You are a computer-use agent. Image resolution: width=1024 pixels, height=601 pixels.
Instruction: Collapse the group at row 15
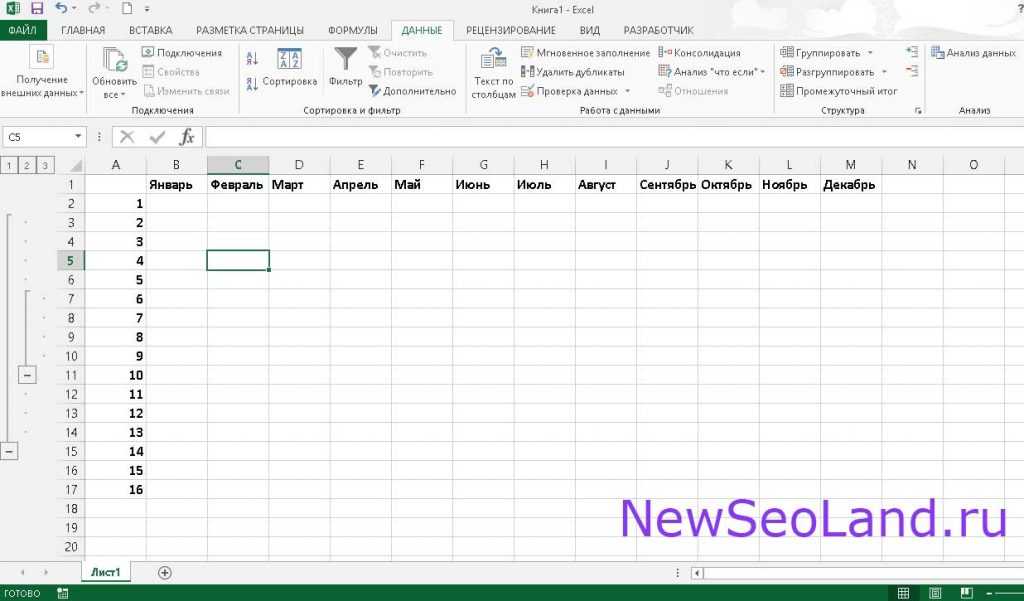point(8,451)
